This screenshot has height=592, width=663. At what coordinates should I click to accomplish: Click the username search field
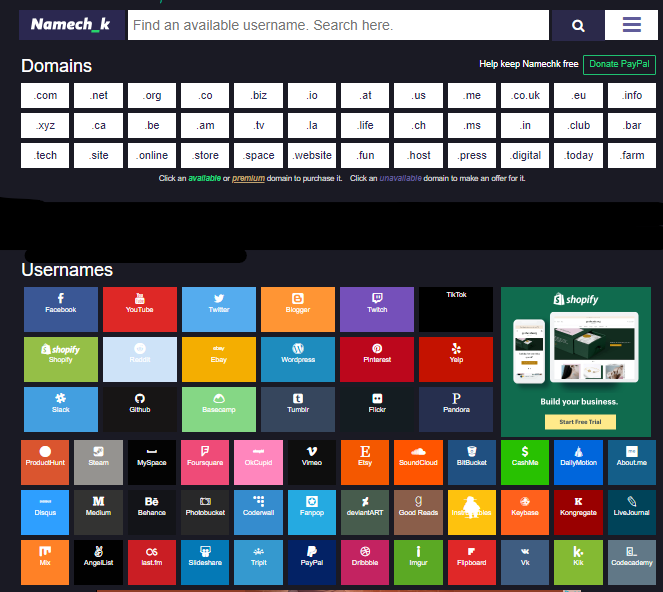pos(338,25)
